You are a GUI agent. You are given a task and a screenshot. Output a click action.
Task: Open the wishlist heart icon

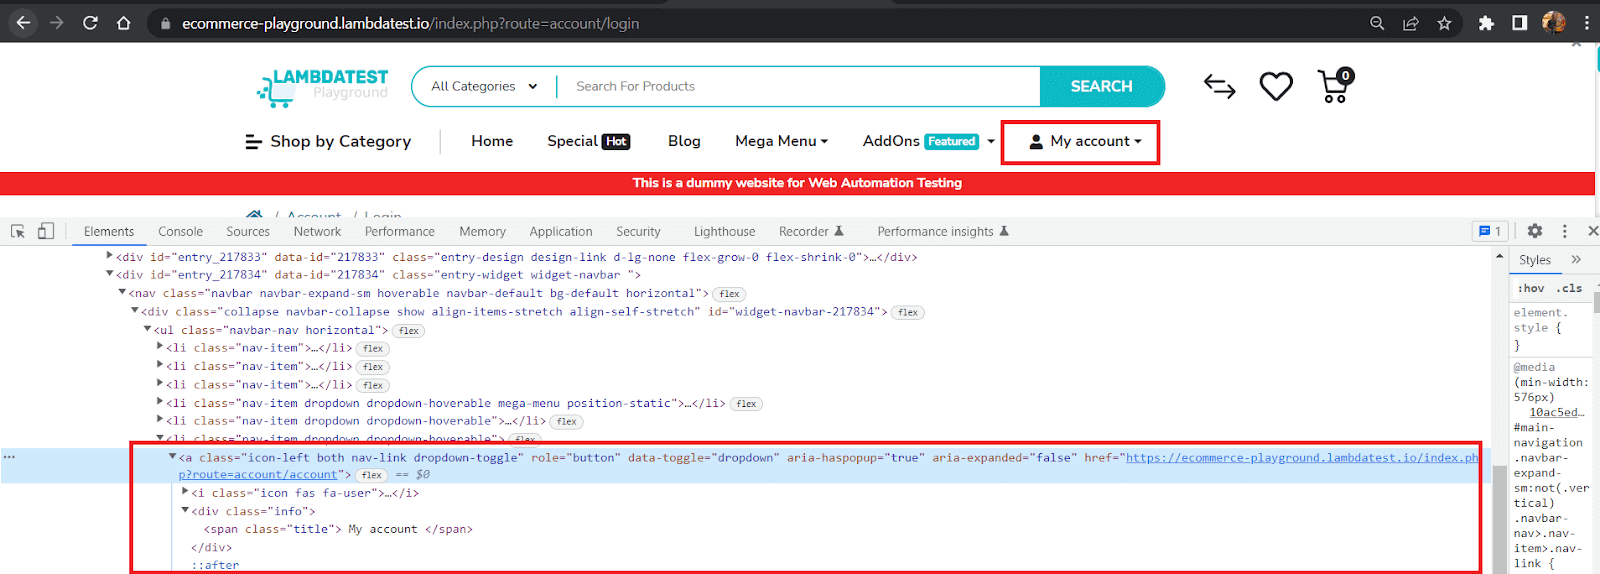(1275, 87)
